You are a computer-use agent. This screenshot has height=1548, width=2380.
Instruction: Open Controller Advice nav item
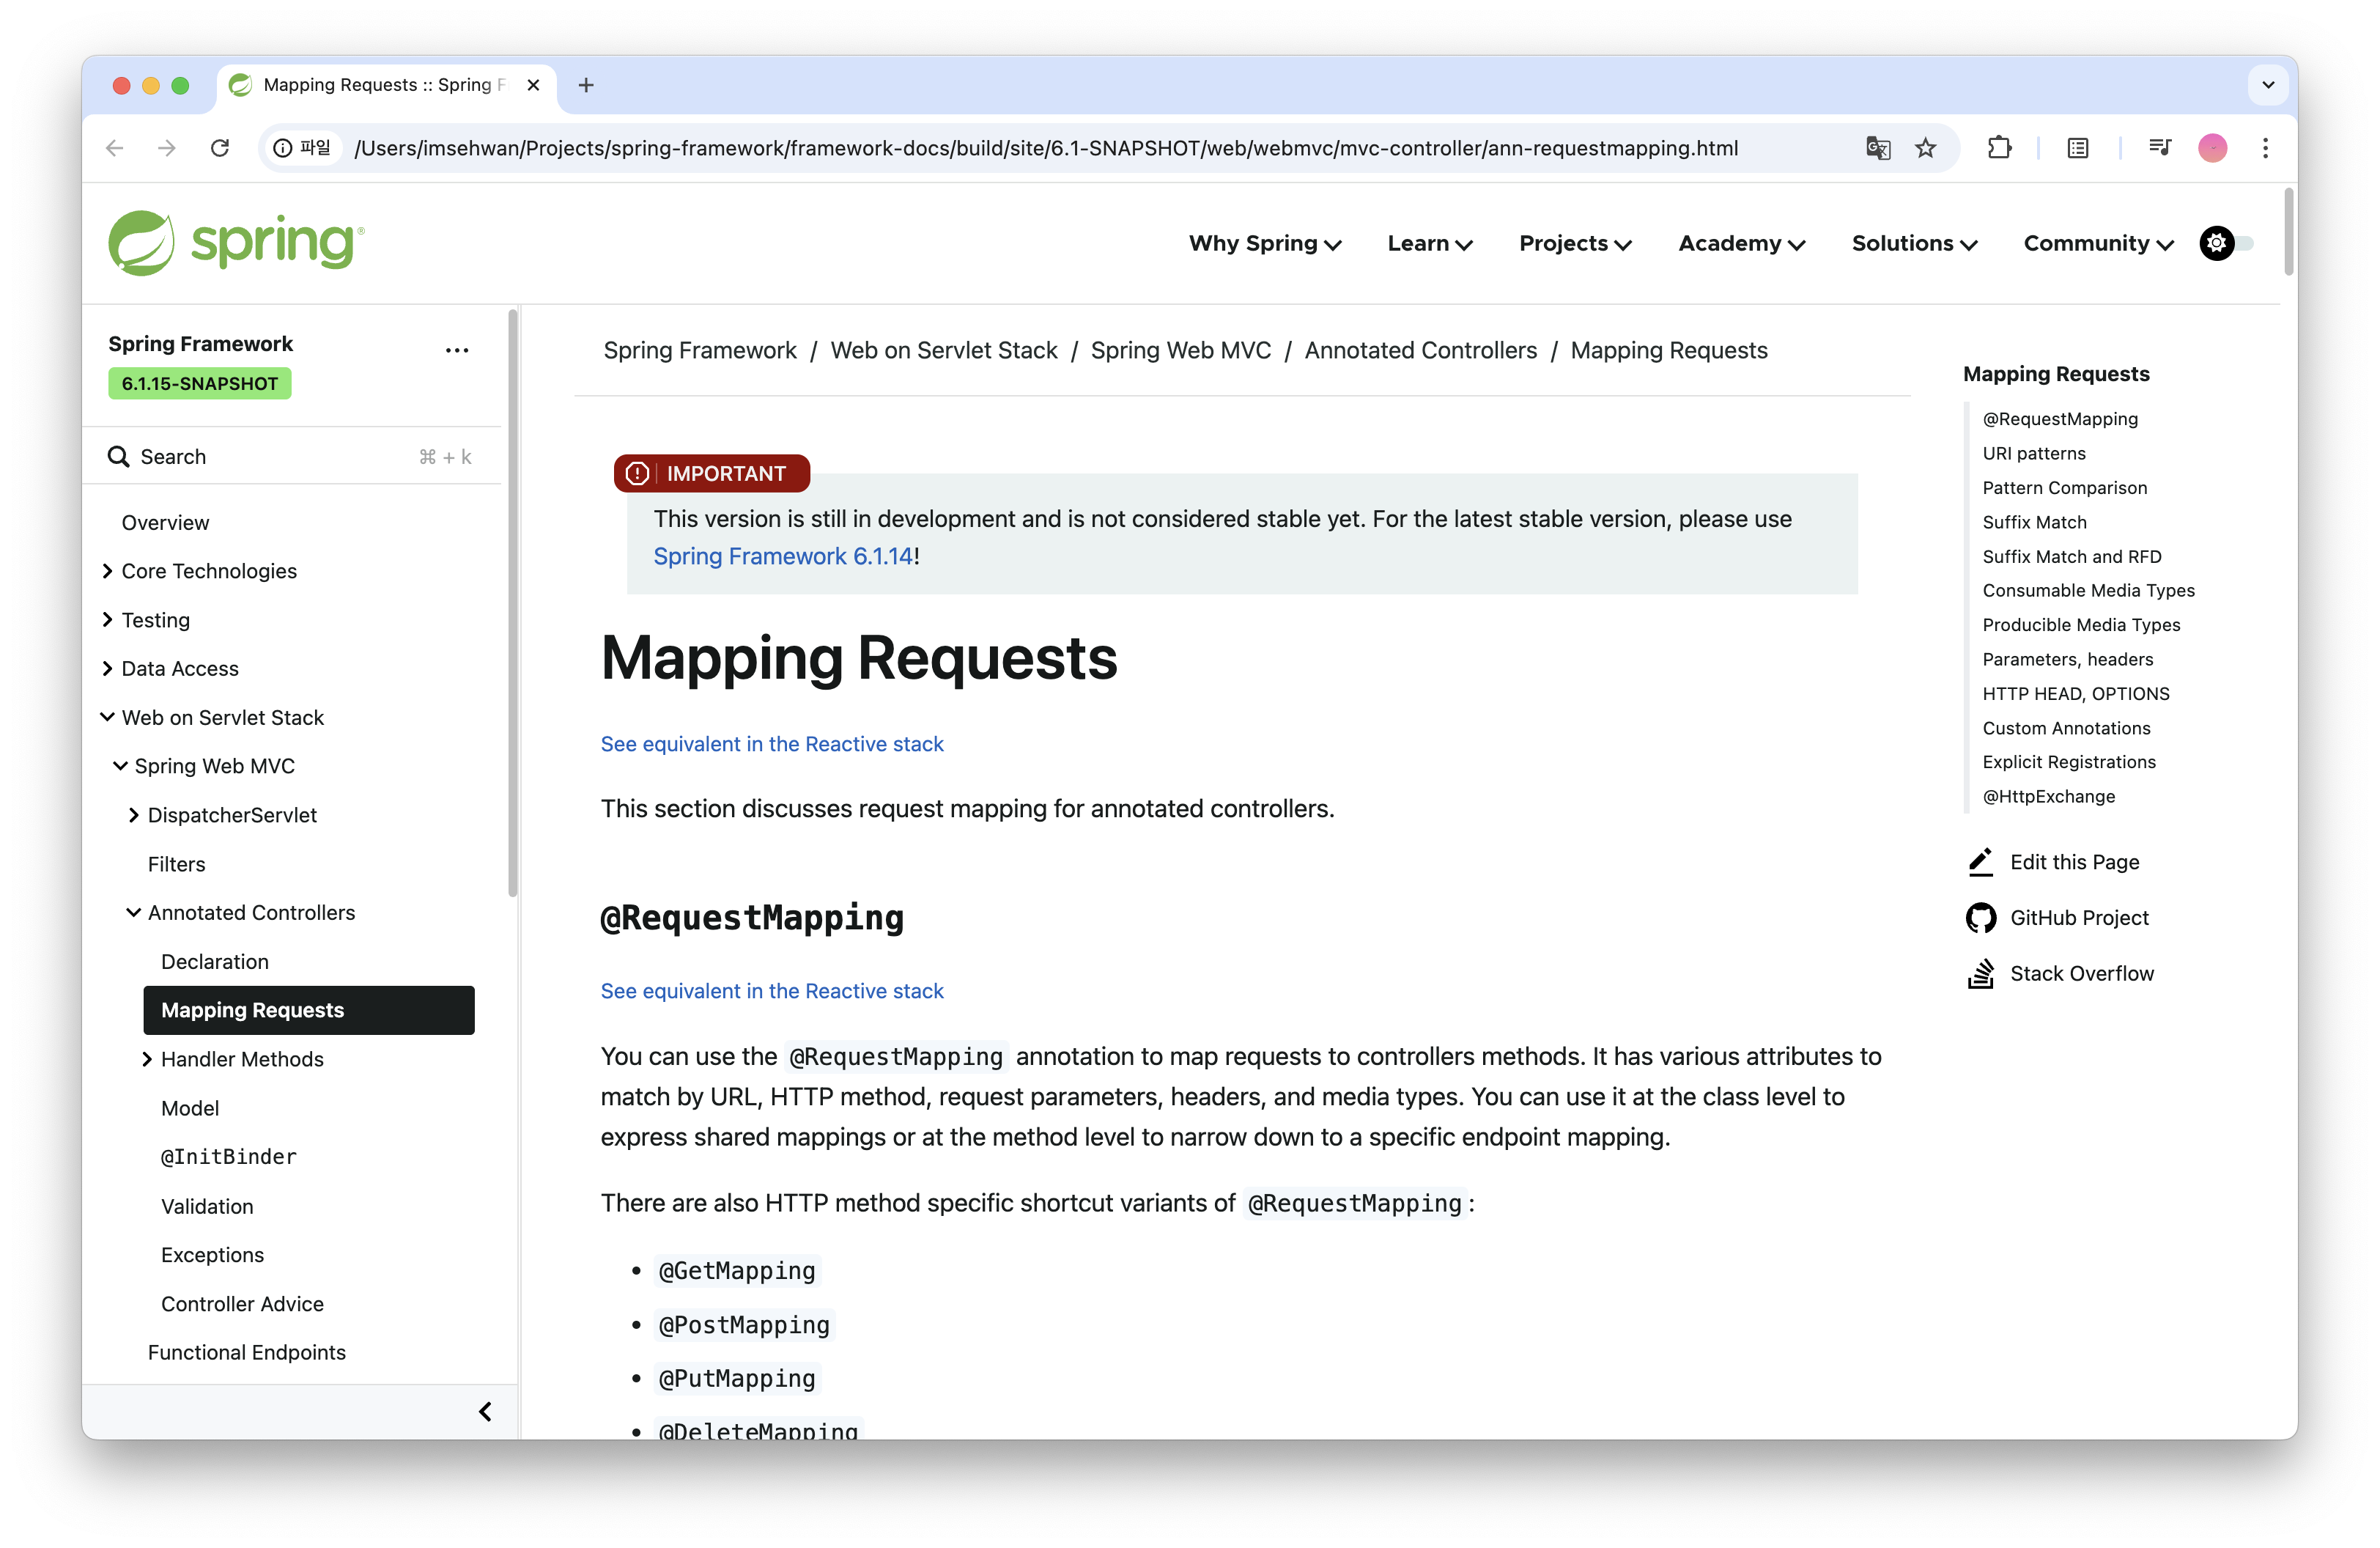click(x=242, y=1303)
